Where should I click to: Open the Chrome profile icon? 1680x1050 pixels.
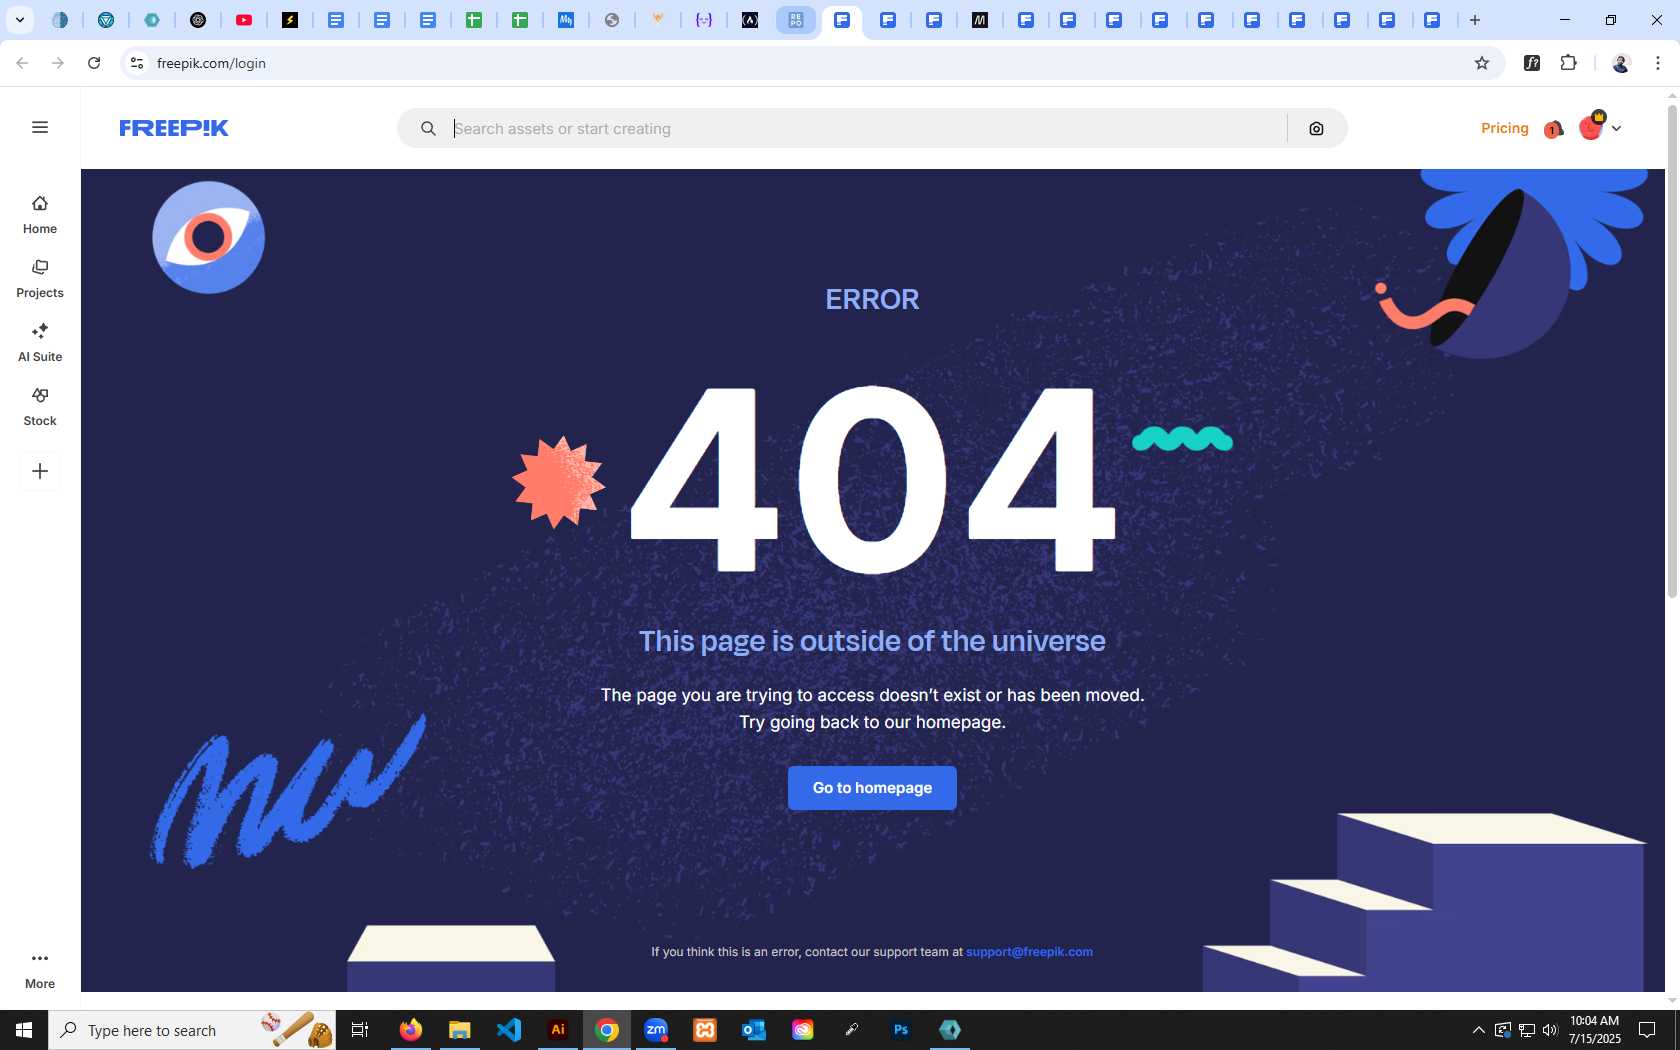[x=1621, y=63]
